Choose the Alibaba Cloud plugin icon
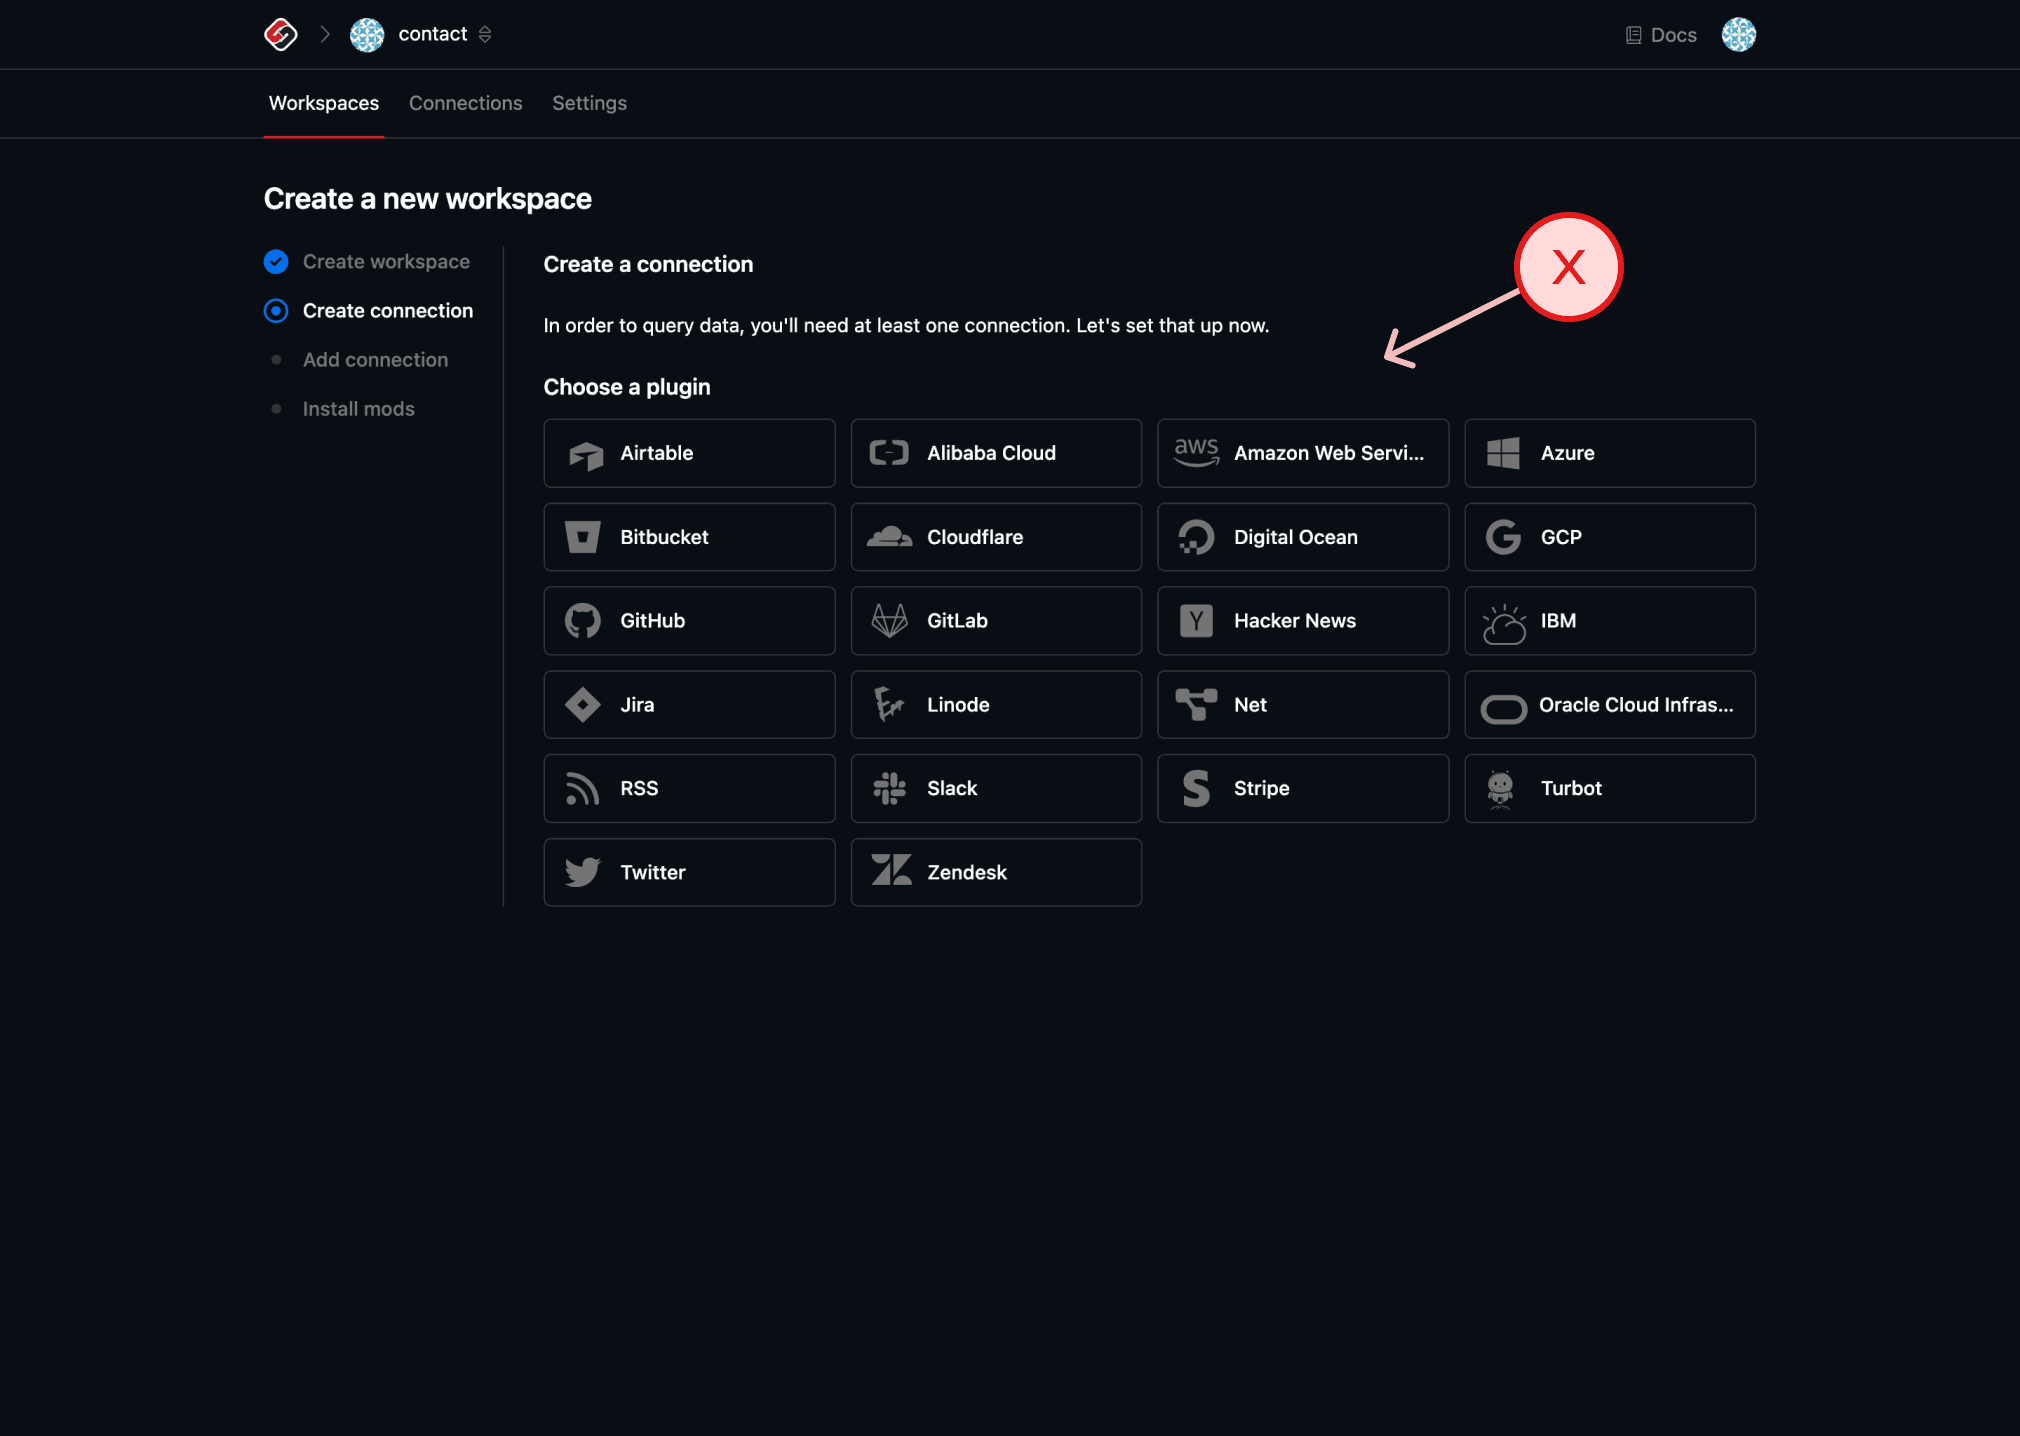The width and height of the screenshot is (2020, 1436). click(x=889, y=453)
